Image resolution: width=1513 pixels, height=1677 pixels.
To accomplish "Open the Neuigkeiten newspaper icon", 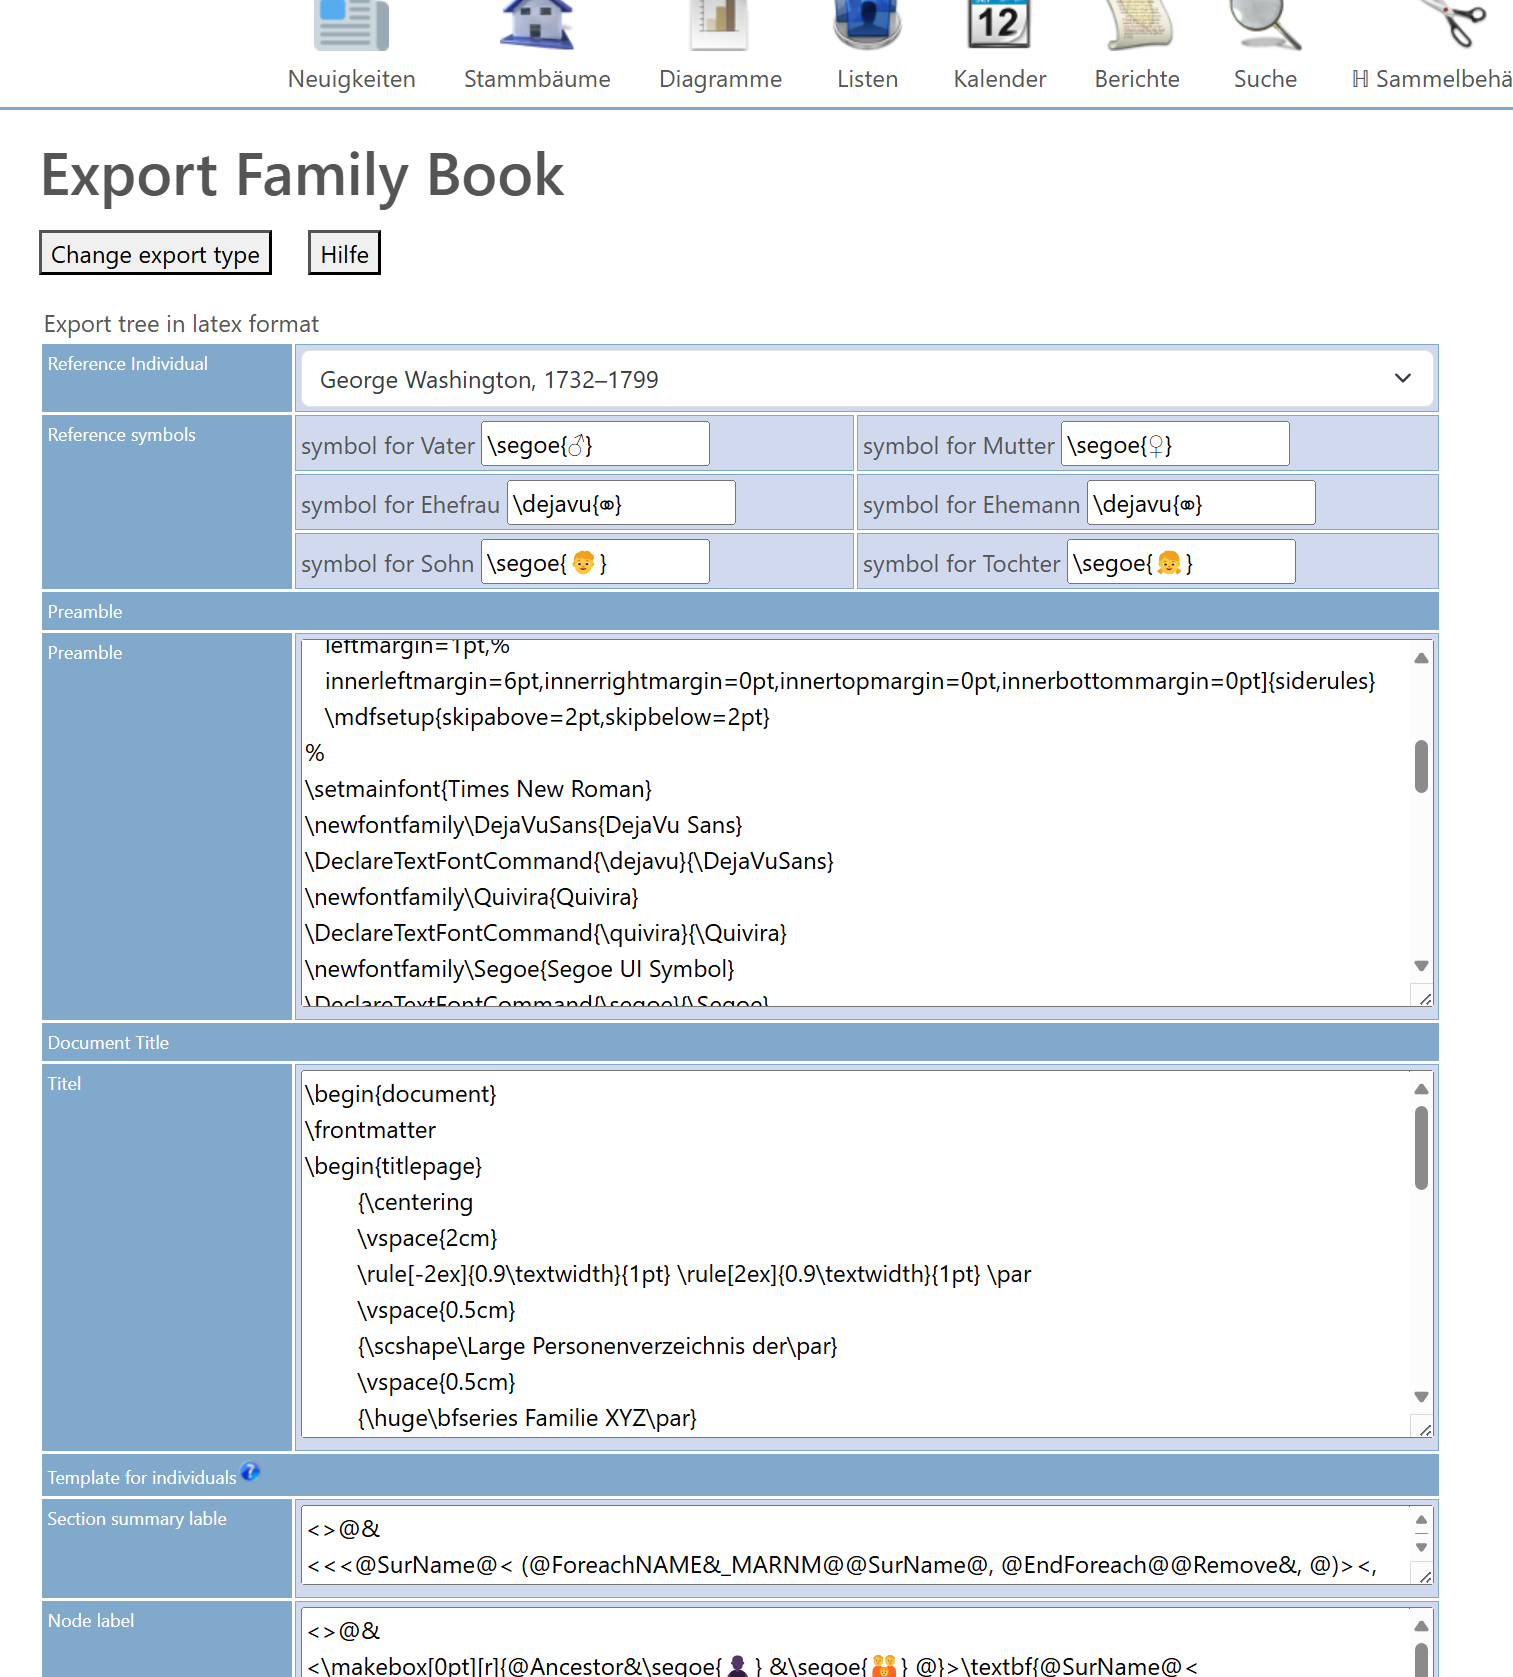I will 351,24.
